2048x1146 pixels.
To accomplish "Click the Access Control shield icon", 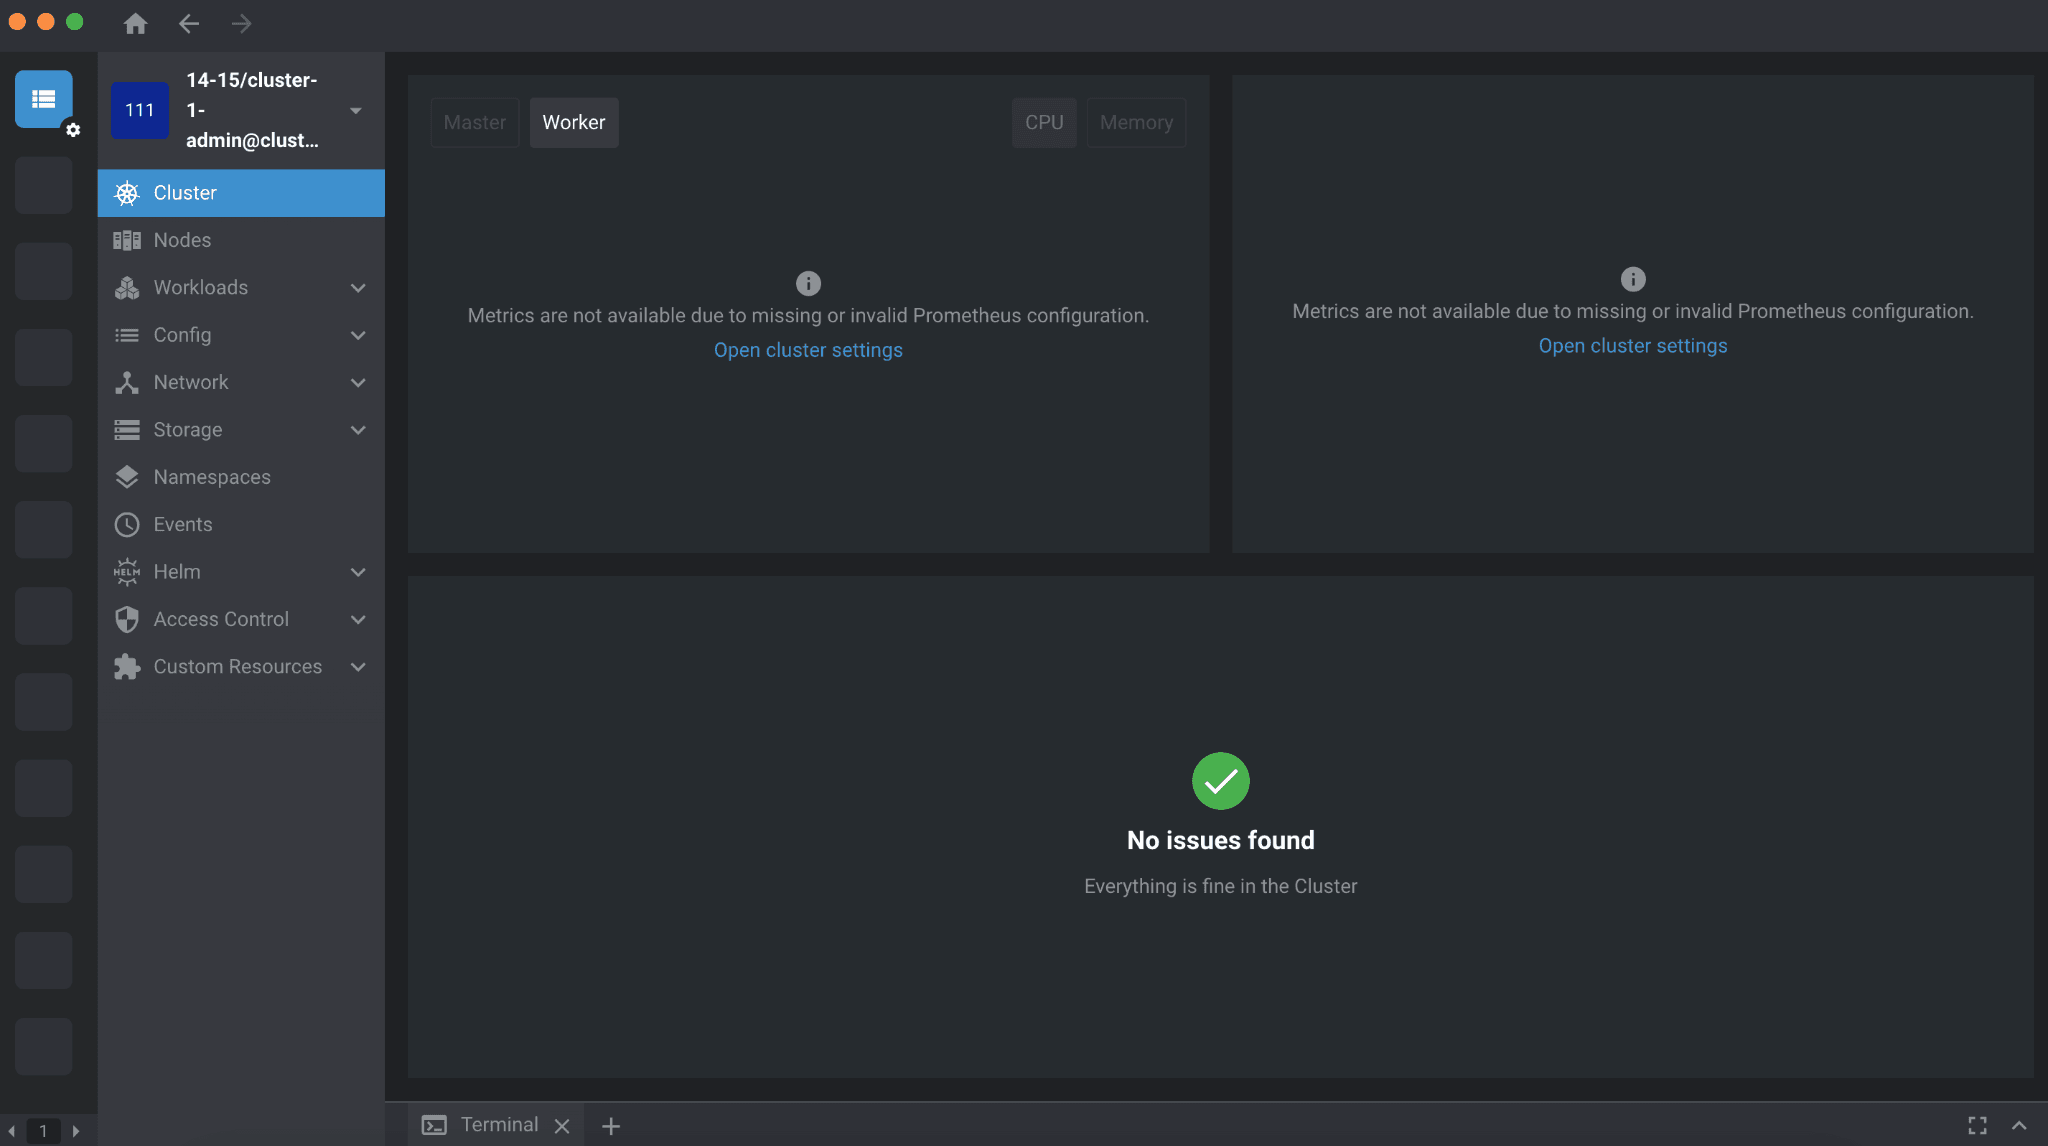I will click(127, 619).
